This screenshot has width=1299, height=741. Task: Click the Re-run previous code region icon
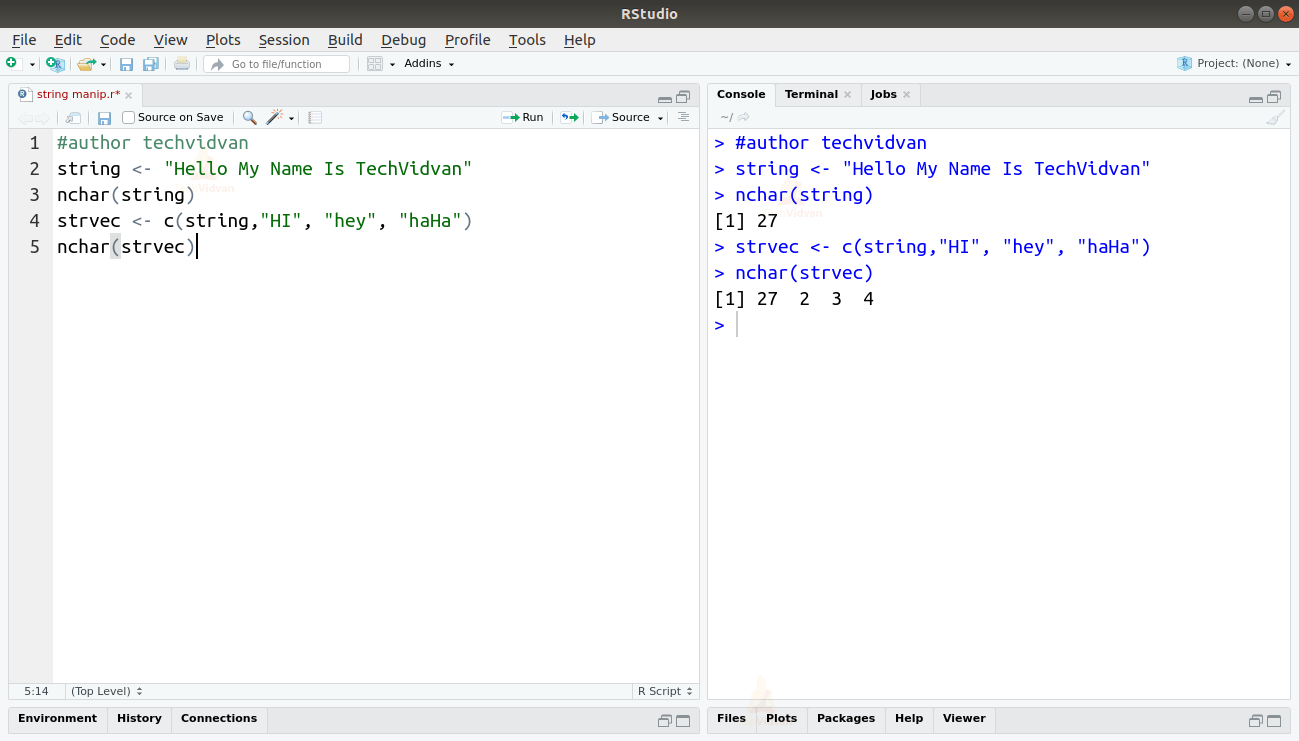pyautogui.click(x=567, y=117)
